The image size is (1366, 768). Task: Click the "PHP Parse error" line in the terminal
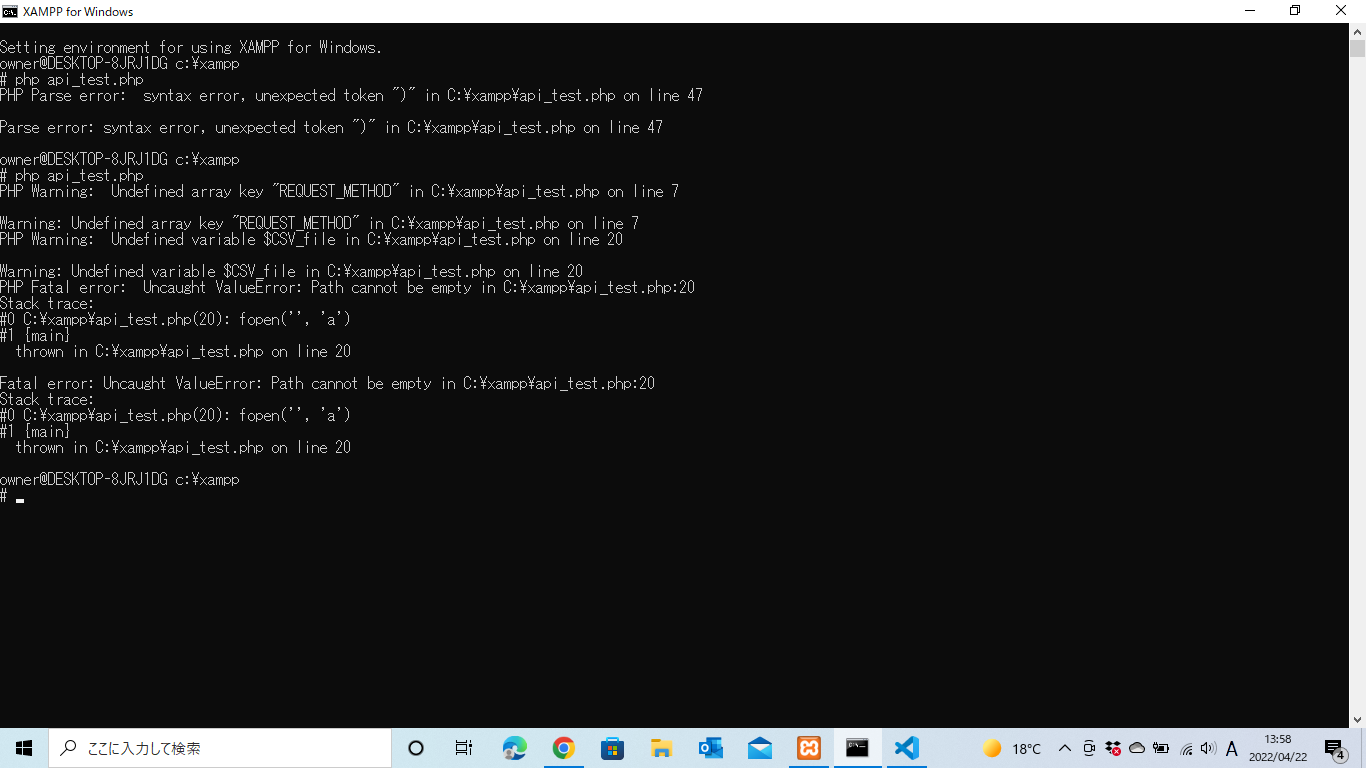pyautogui.click(x=351, y=95)
